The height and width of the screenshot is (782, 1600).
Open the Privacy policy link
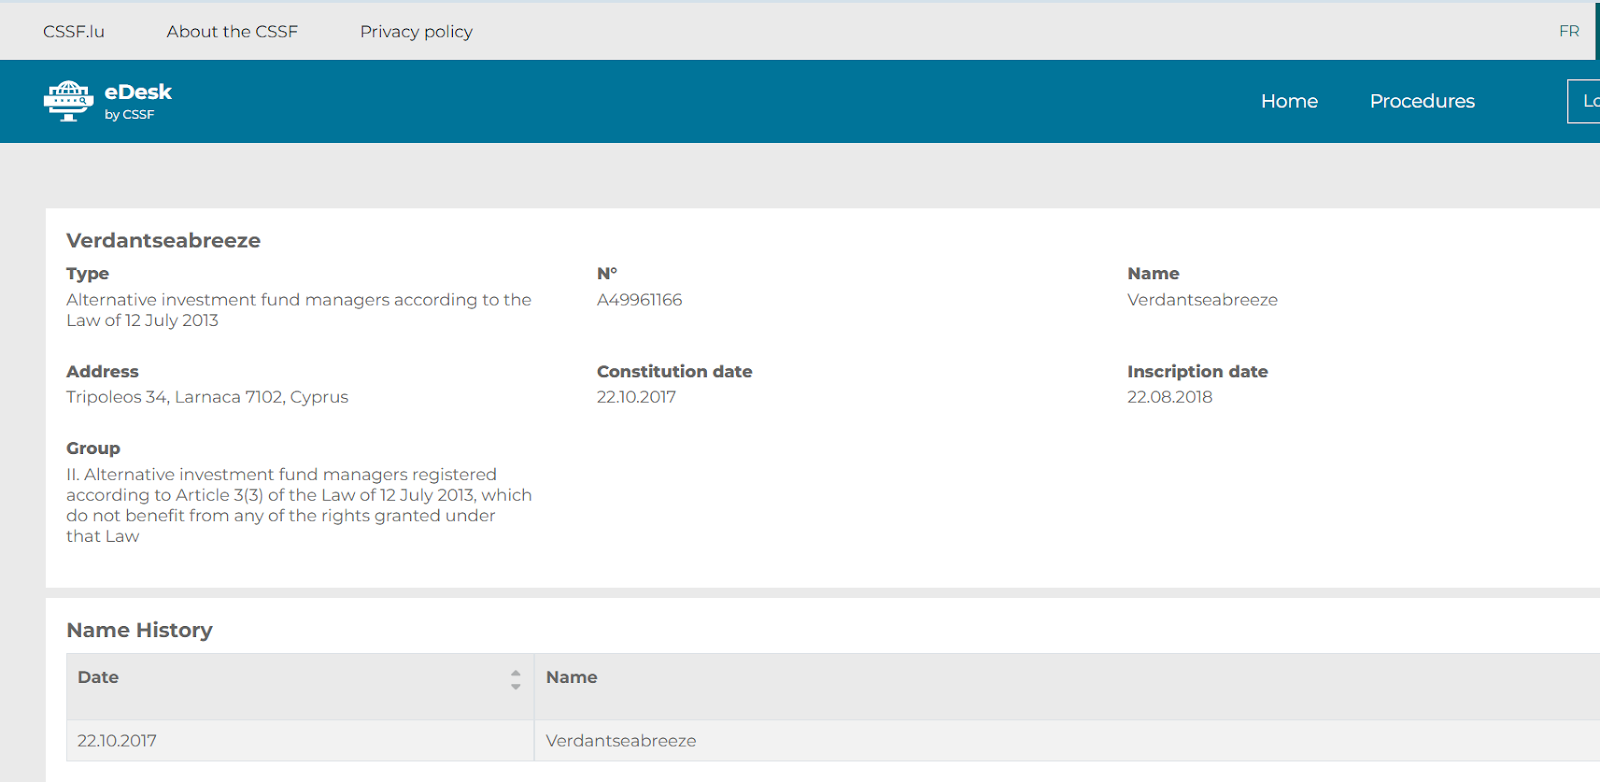pos(416,31)
